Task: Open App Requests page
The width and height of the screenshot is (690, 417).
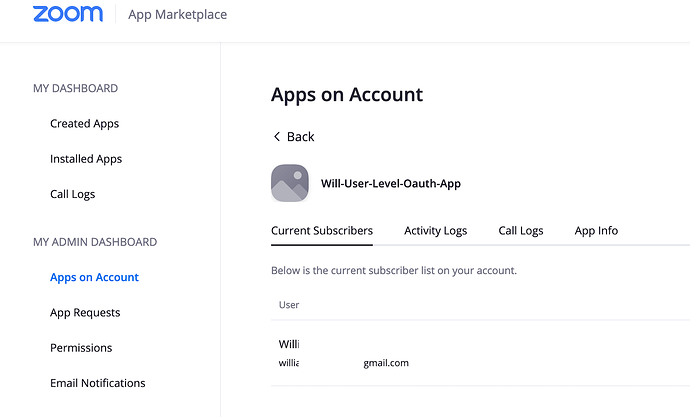Action: pyautogui.click(x=85, y=313)
